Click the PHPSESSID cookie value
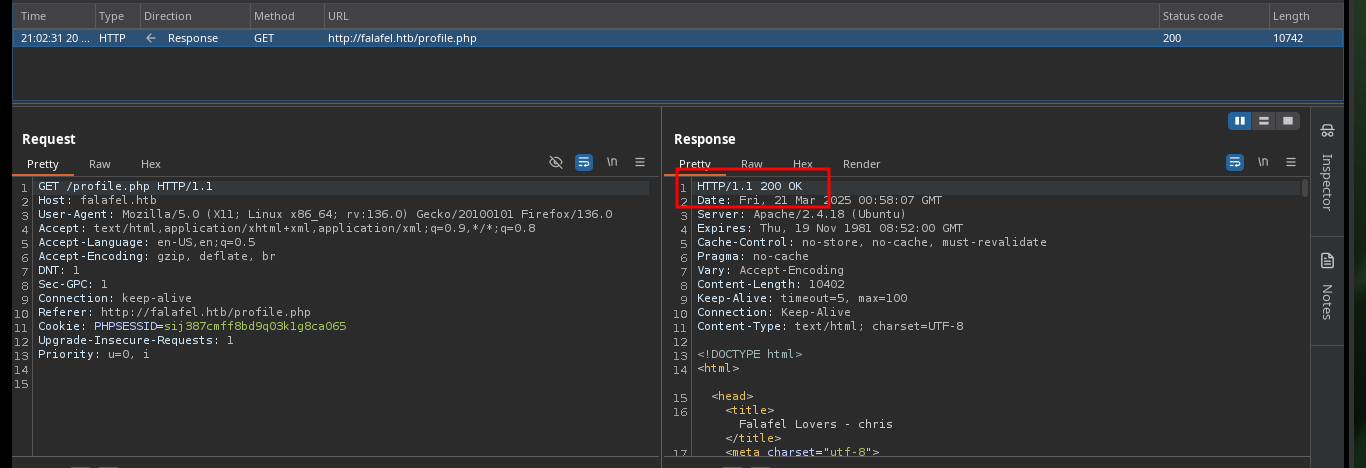The width and height of the screenshot is (1366, 468). click(255, 326)
